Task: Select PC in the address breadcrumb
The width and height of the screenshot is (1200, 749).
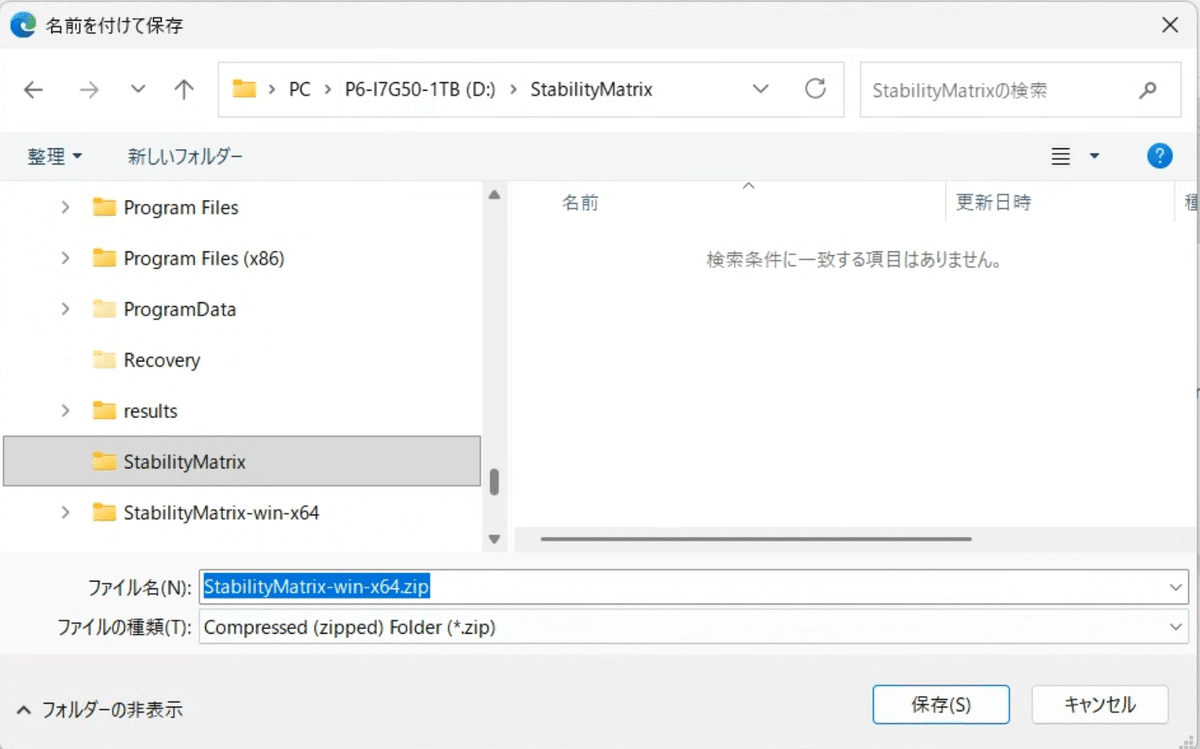Action: (x=299, y=90)
